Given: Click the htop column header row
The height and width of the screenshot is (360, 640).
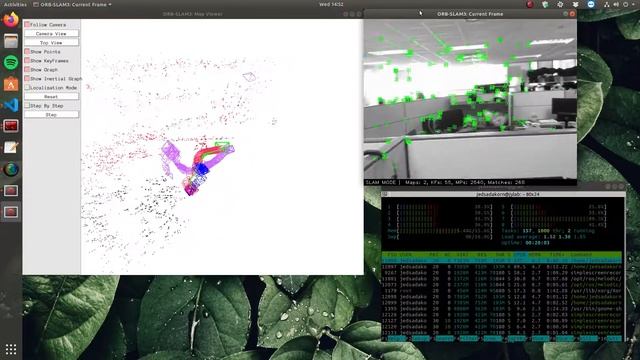Looking at the screenshot, I should pos(502,255).
